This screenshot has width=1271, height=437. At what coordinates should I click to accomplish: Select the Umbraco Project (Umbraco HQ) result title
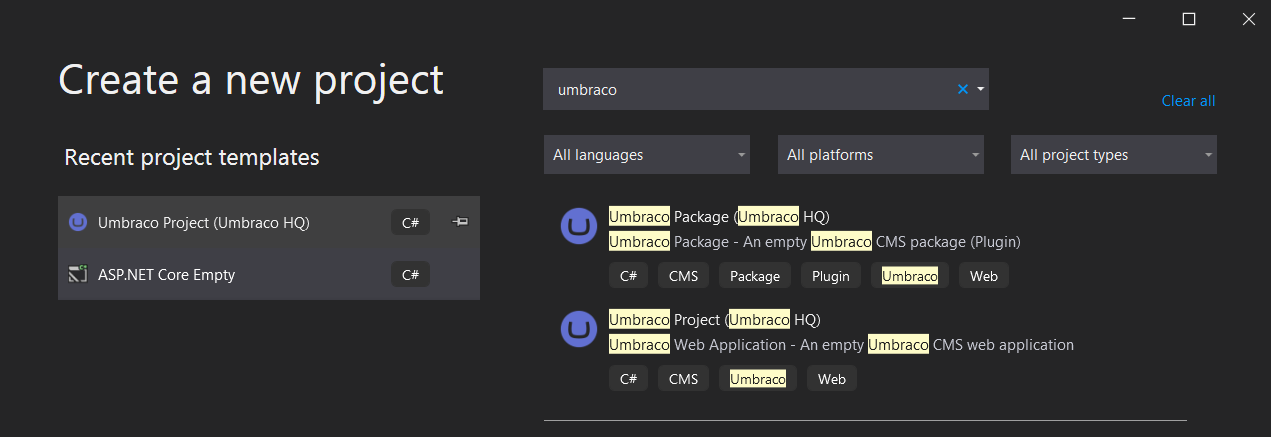pyautogui.click(x=714, y=319)
